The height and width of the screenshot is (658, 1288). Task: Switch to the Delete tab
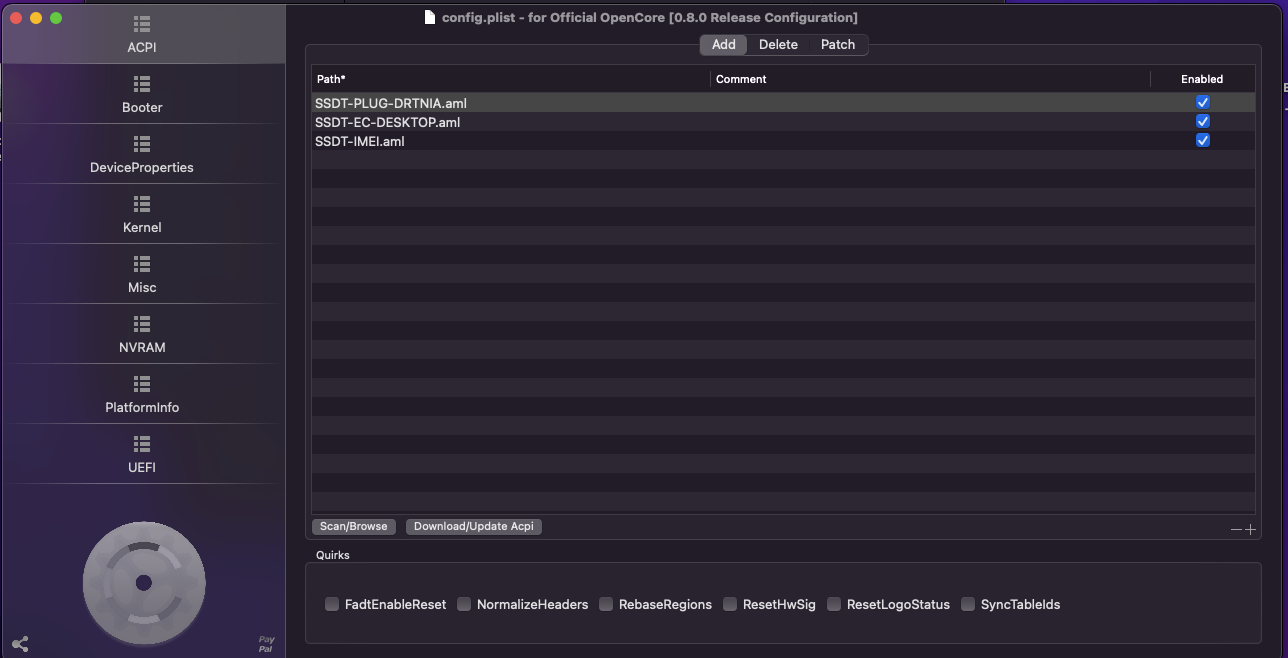coord(778,45)
